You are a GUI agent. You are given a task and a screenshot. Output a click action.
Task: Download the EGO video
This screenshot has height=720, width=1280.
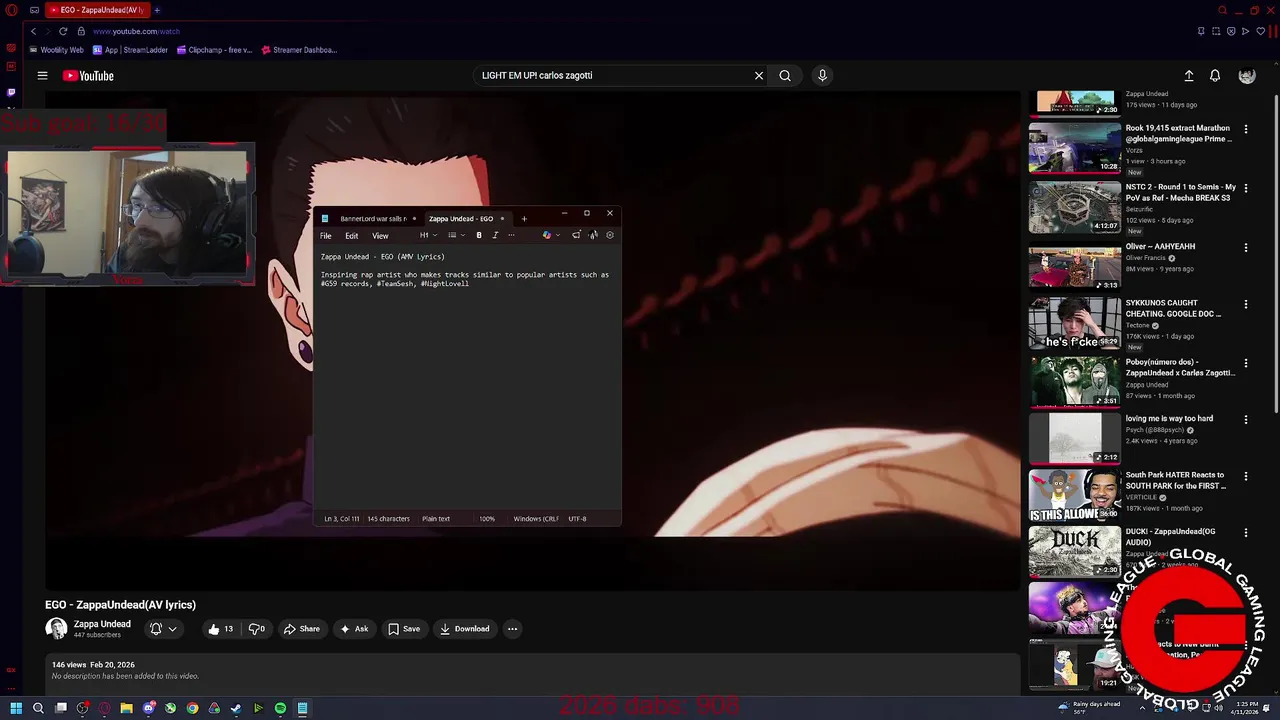coord(465,629)
